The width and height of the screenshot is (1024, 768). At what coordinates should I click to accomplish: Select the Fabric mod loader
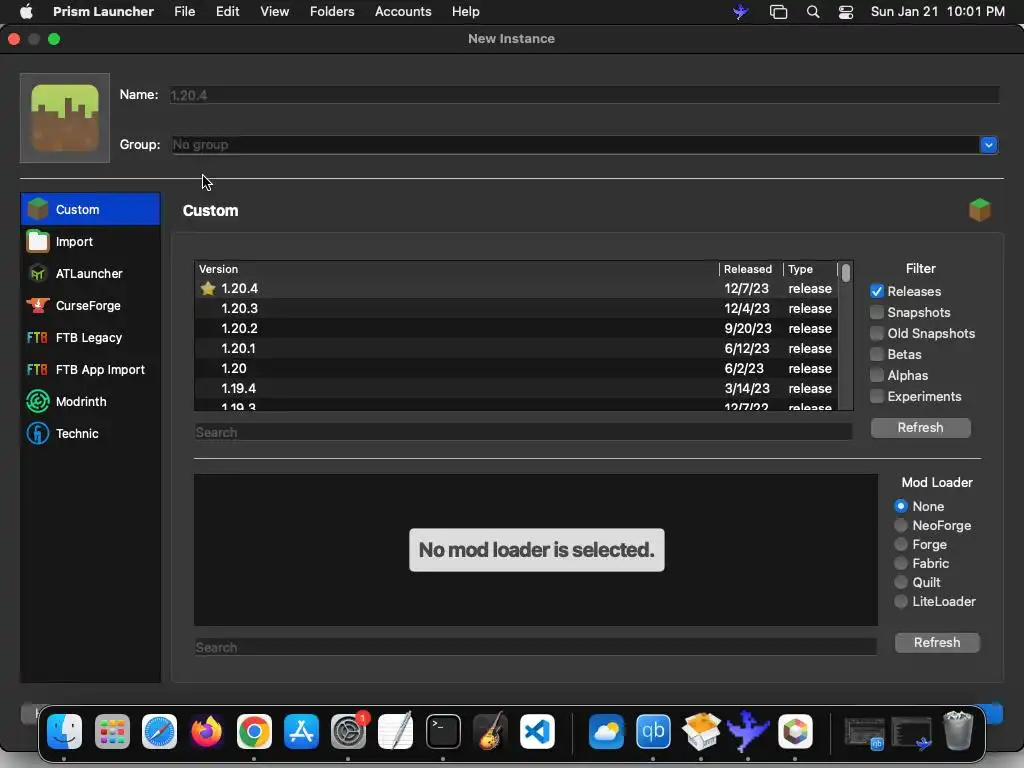tap(901, 563)
